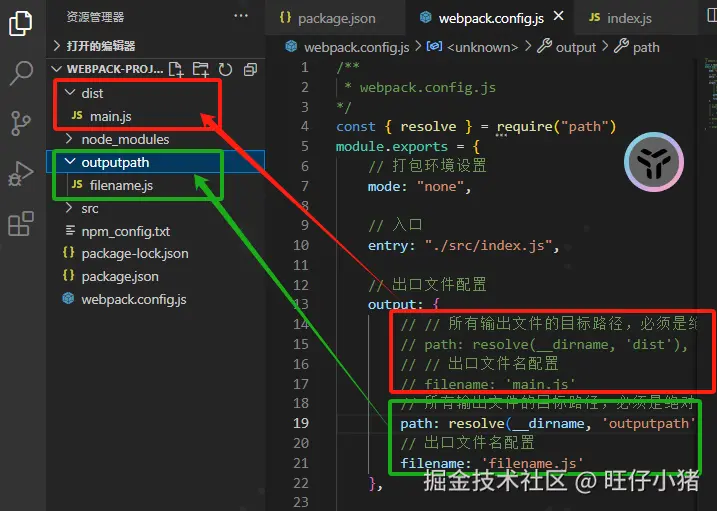Open the Source Control view

click(x=21, y=123)
